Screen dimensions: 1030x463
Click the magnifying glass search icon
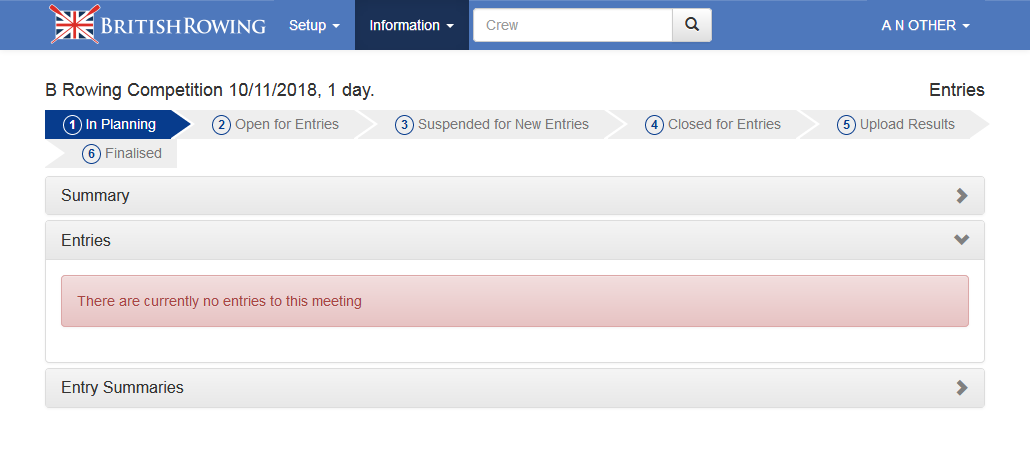691,25
